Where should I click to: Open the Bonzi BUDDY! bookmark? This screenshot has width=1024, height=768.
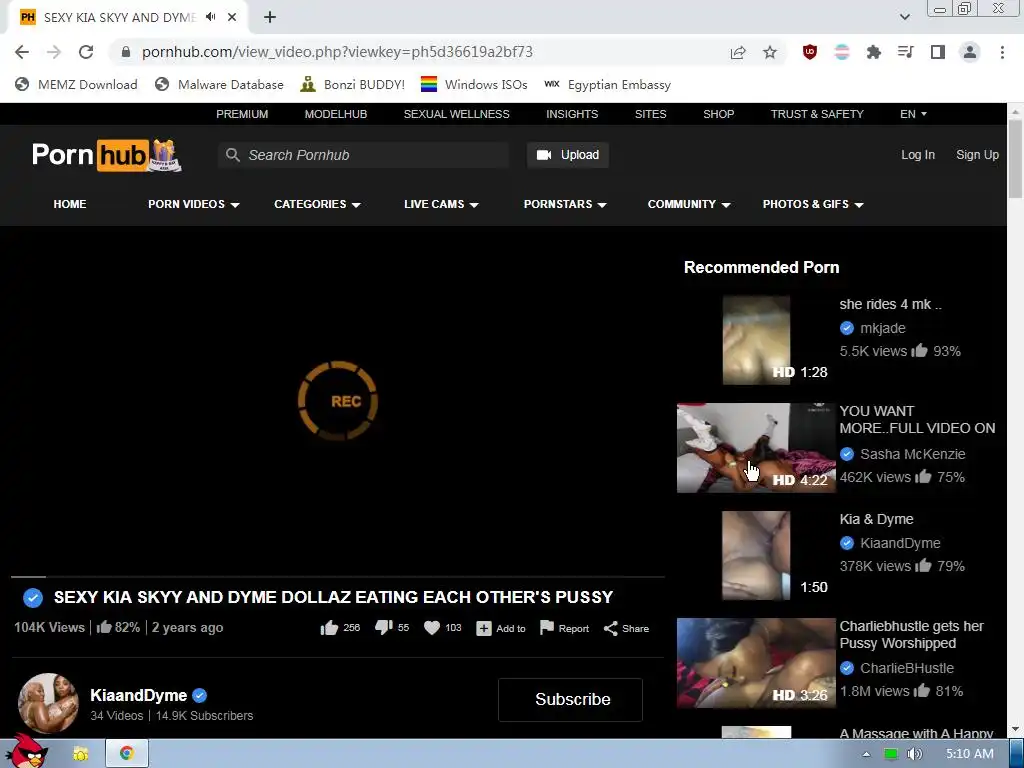tap(352, 85)
